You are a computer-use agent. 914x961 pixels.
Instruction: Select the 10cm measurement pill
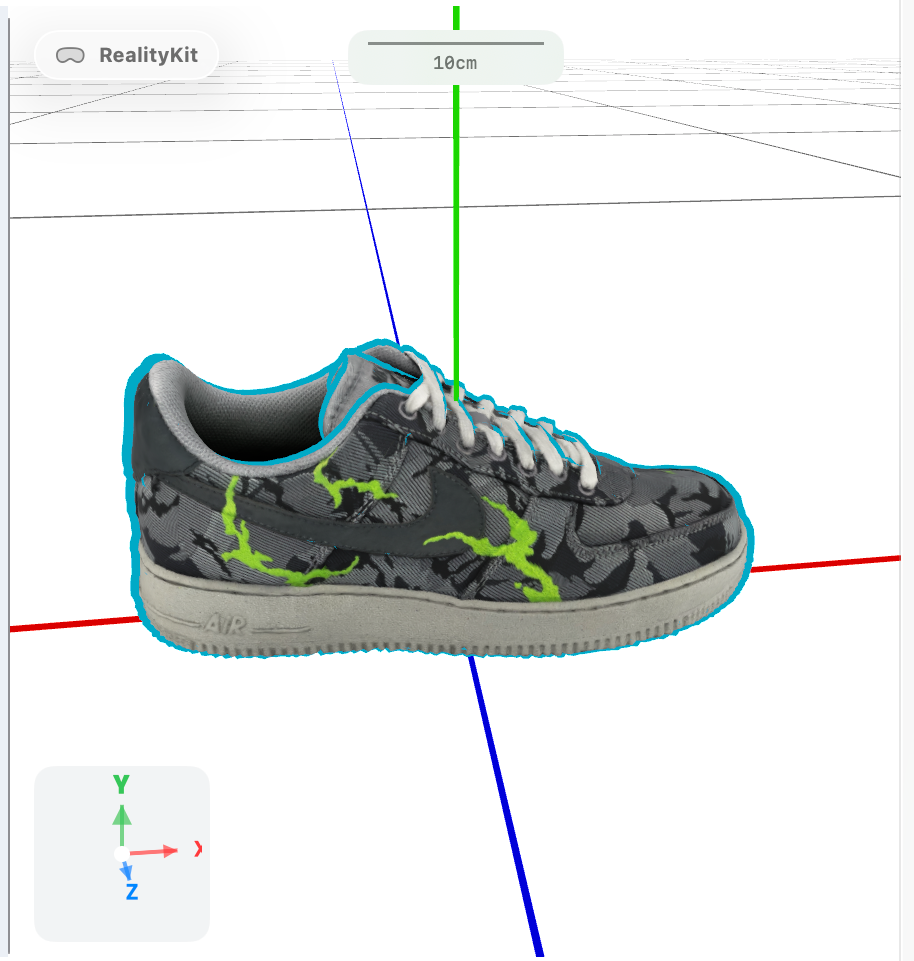(x=455, y=60)
